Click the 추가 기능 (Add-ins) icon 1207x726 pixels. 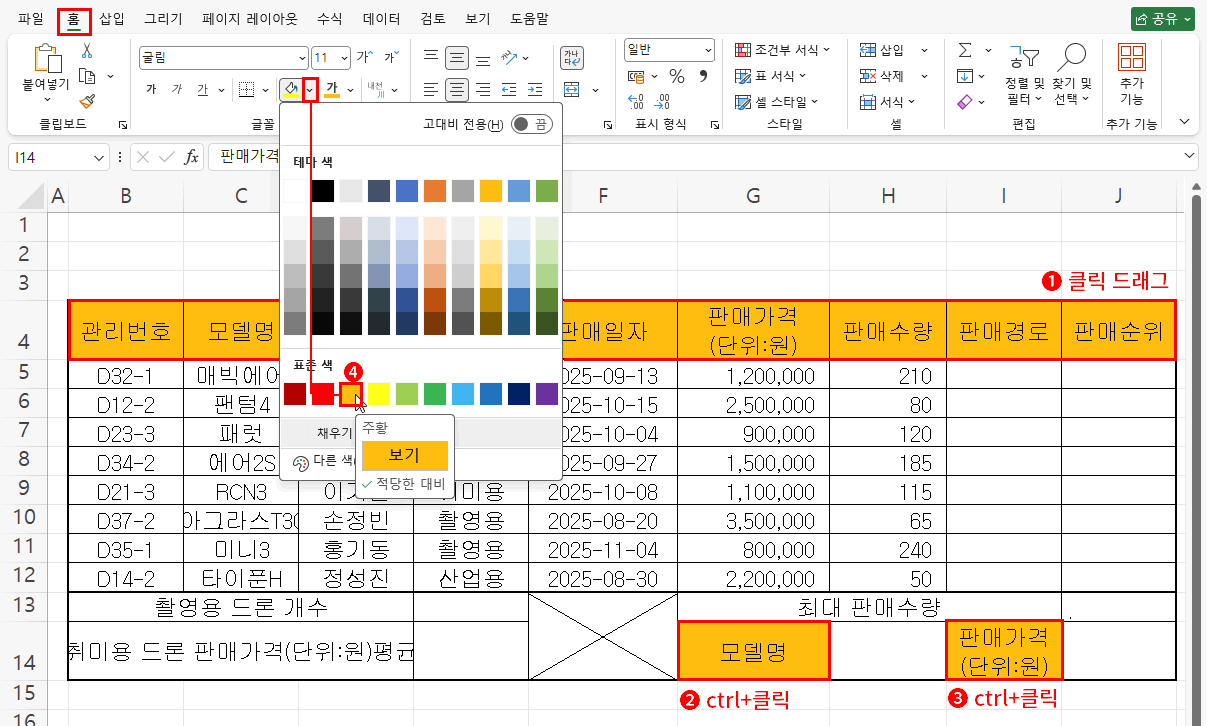click(1131, 56)
